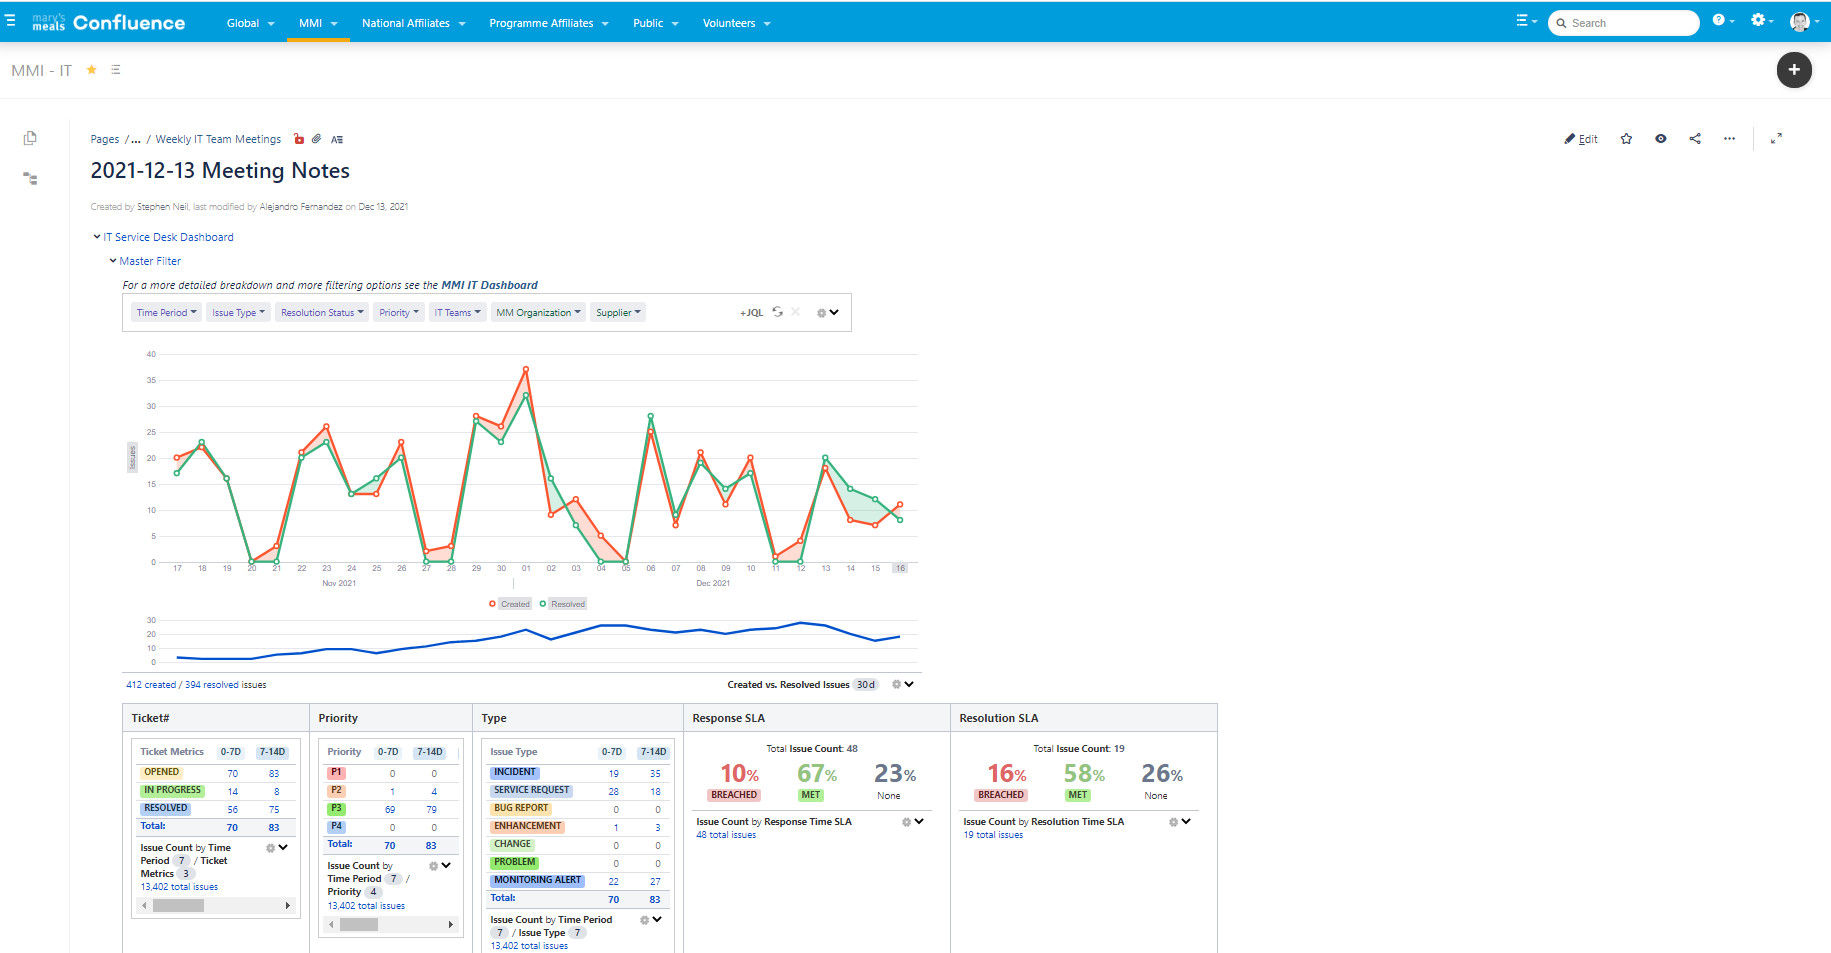Toggle the Resolved series in chart legend
The width and height of the screenshot is (1831, 953).
click(563, 604)
